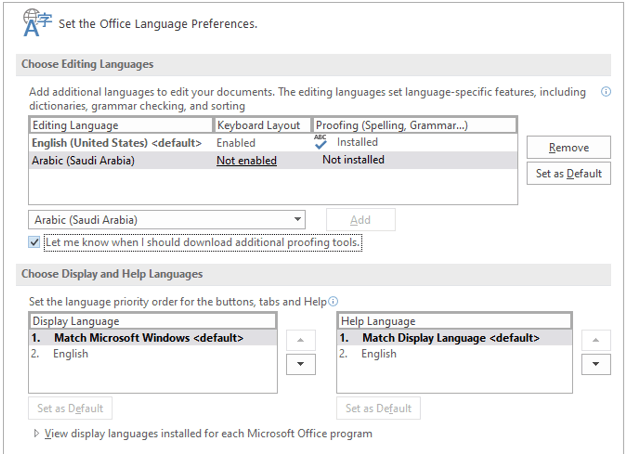Move help language up with arrow button
The height and width of the screenshot is (461, 626).
tap(596, 340)
